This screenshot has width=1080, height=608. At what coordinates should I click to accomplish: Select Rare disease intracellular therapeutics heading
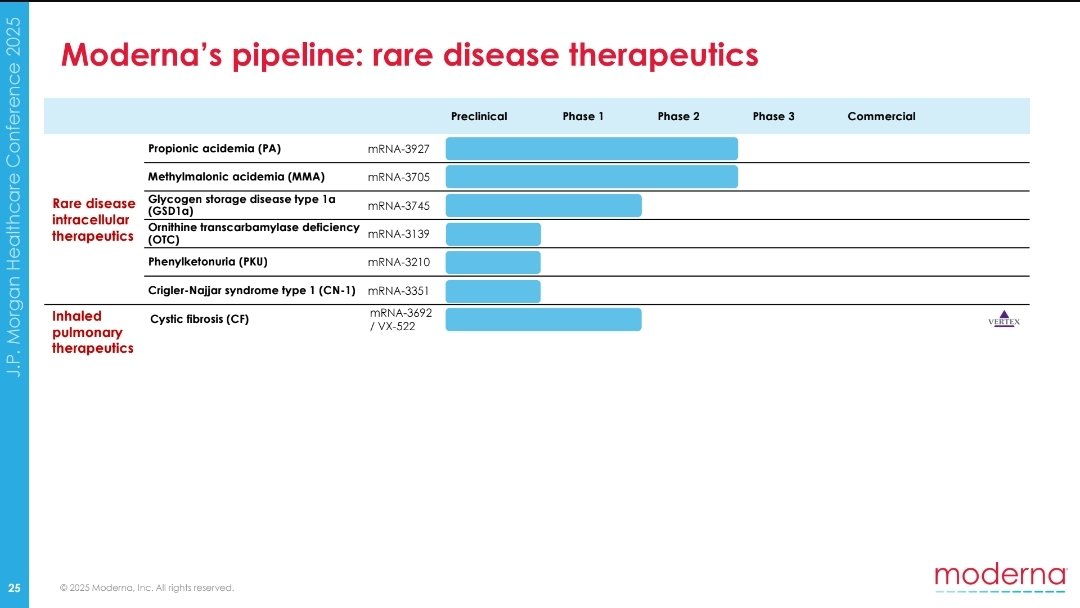tap(93, 220)
